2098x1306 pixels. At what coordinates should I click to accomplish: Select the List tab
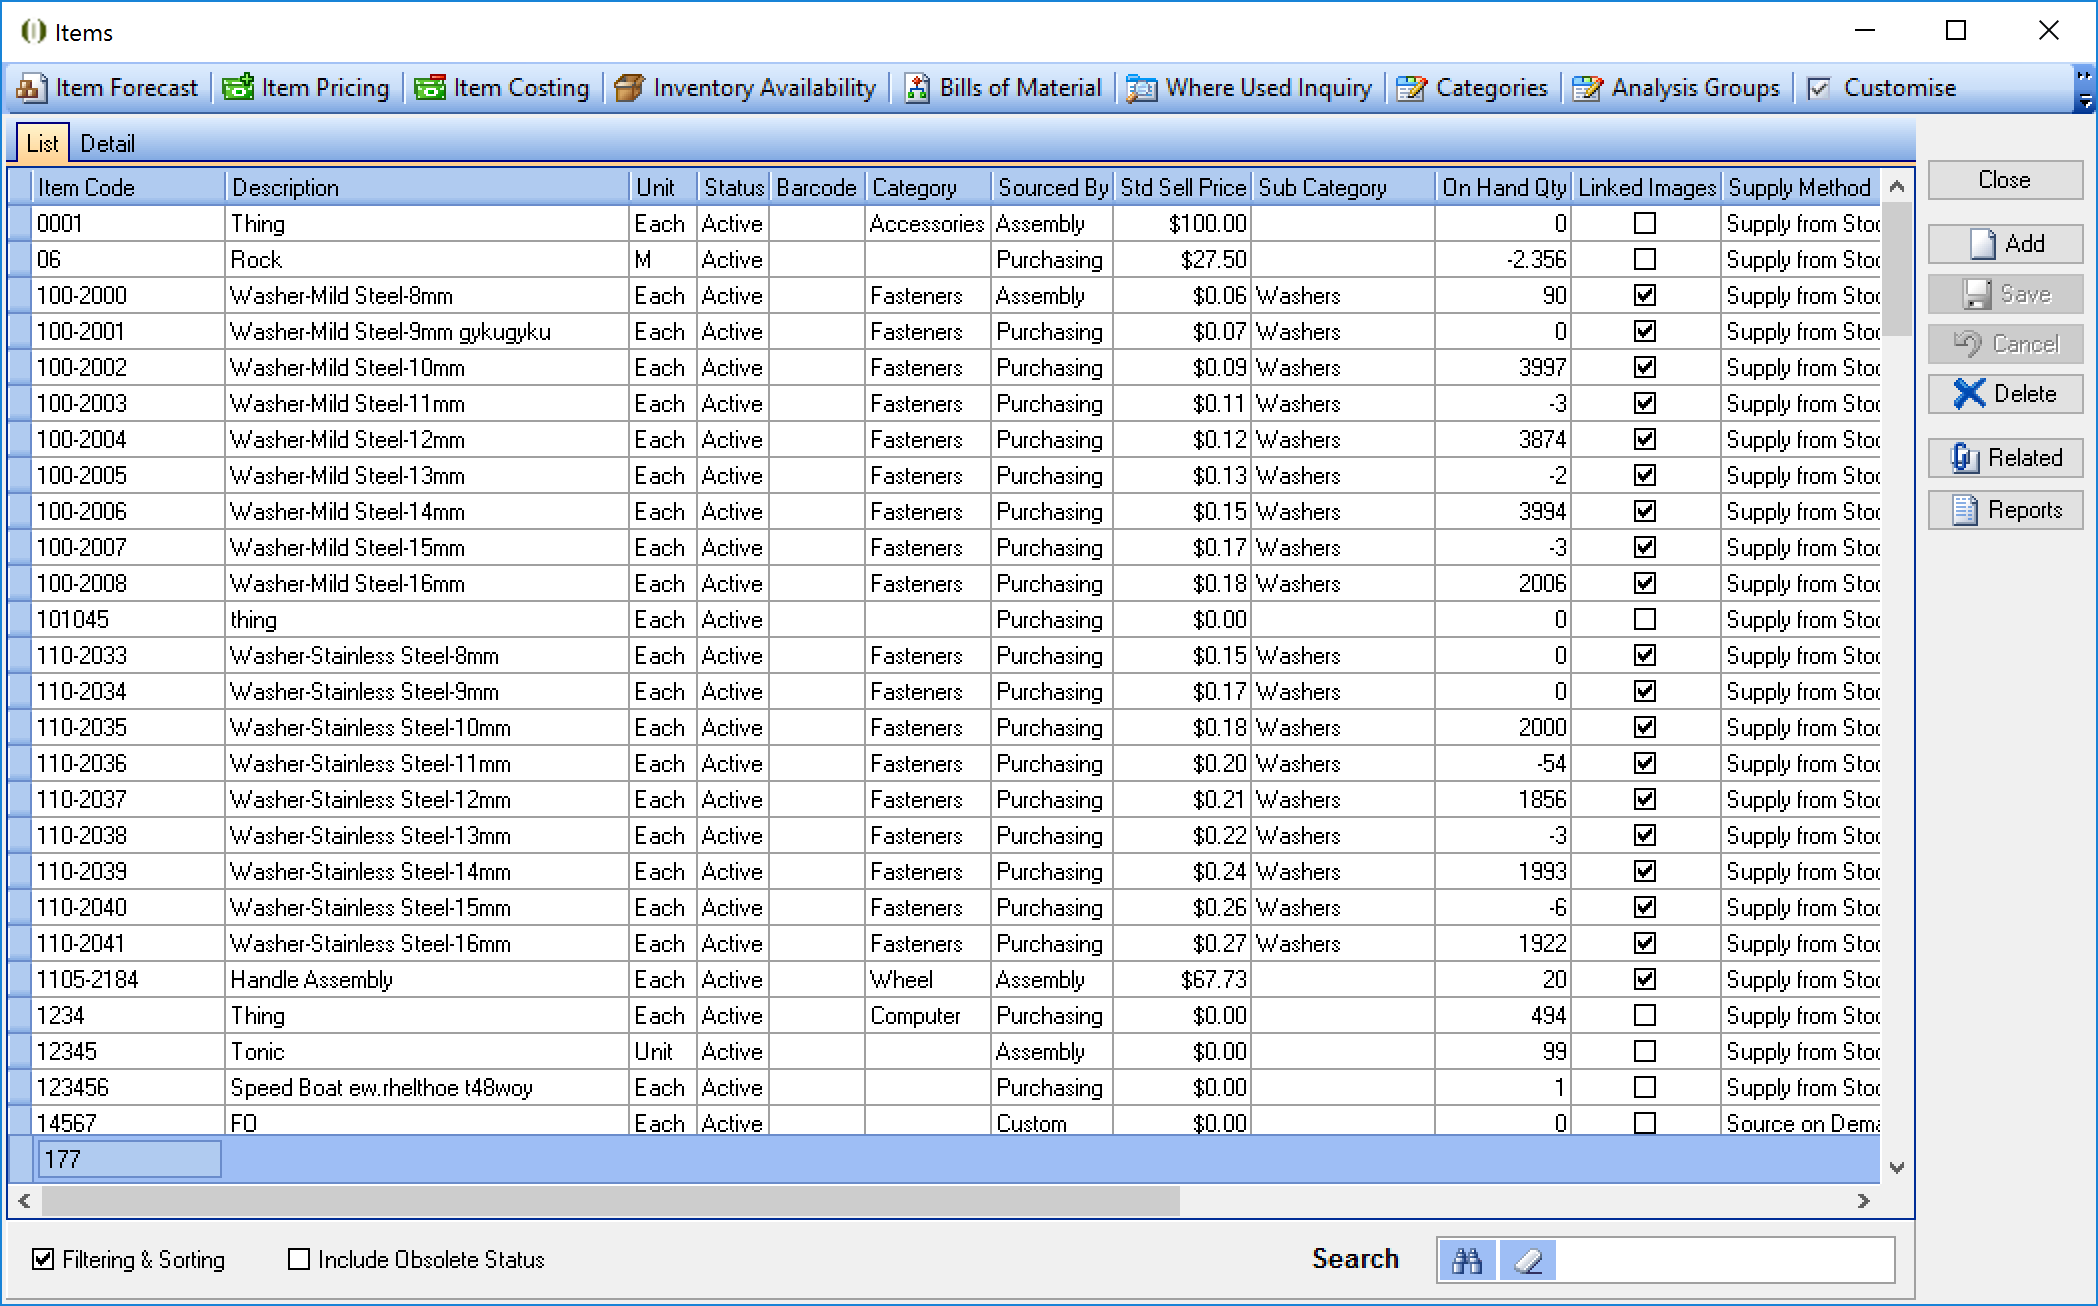click(42, 144)
